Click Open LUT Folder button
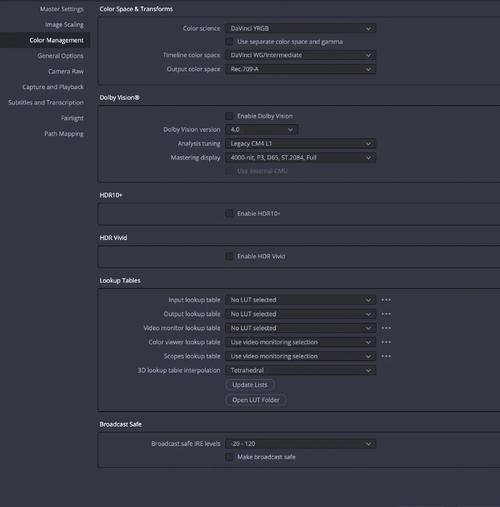Screen dimensions: 500x507 click(256, 400)
